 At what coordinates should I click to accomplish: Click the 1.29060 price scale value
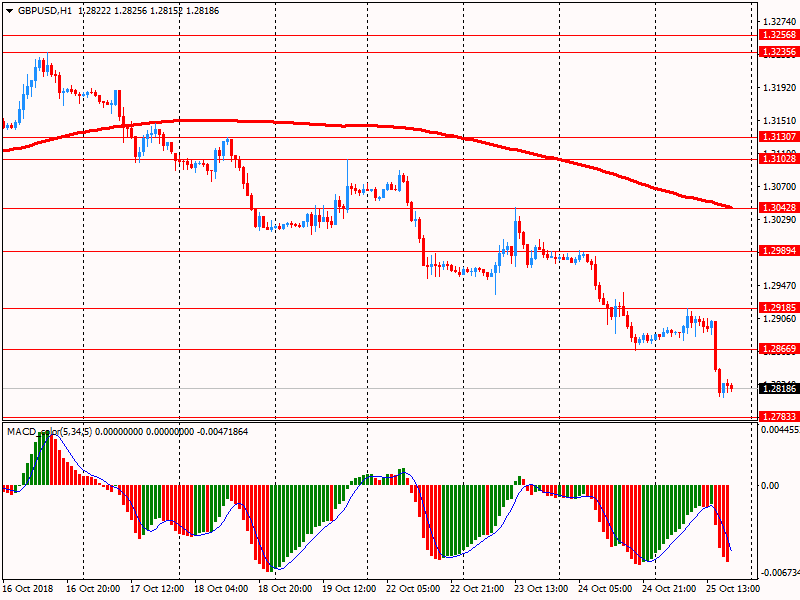click(779, 319)
